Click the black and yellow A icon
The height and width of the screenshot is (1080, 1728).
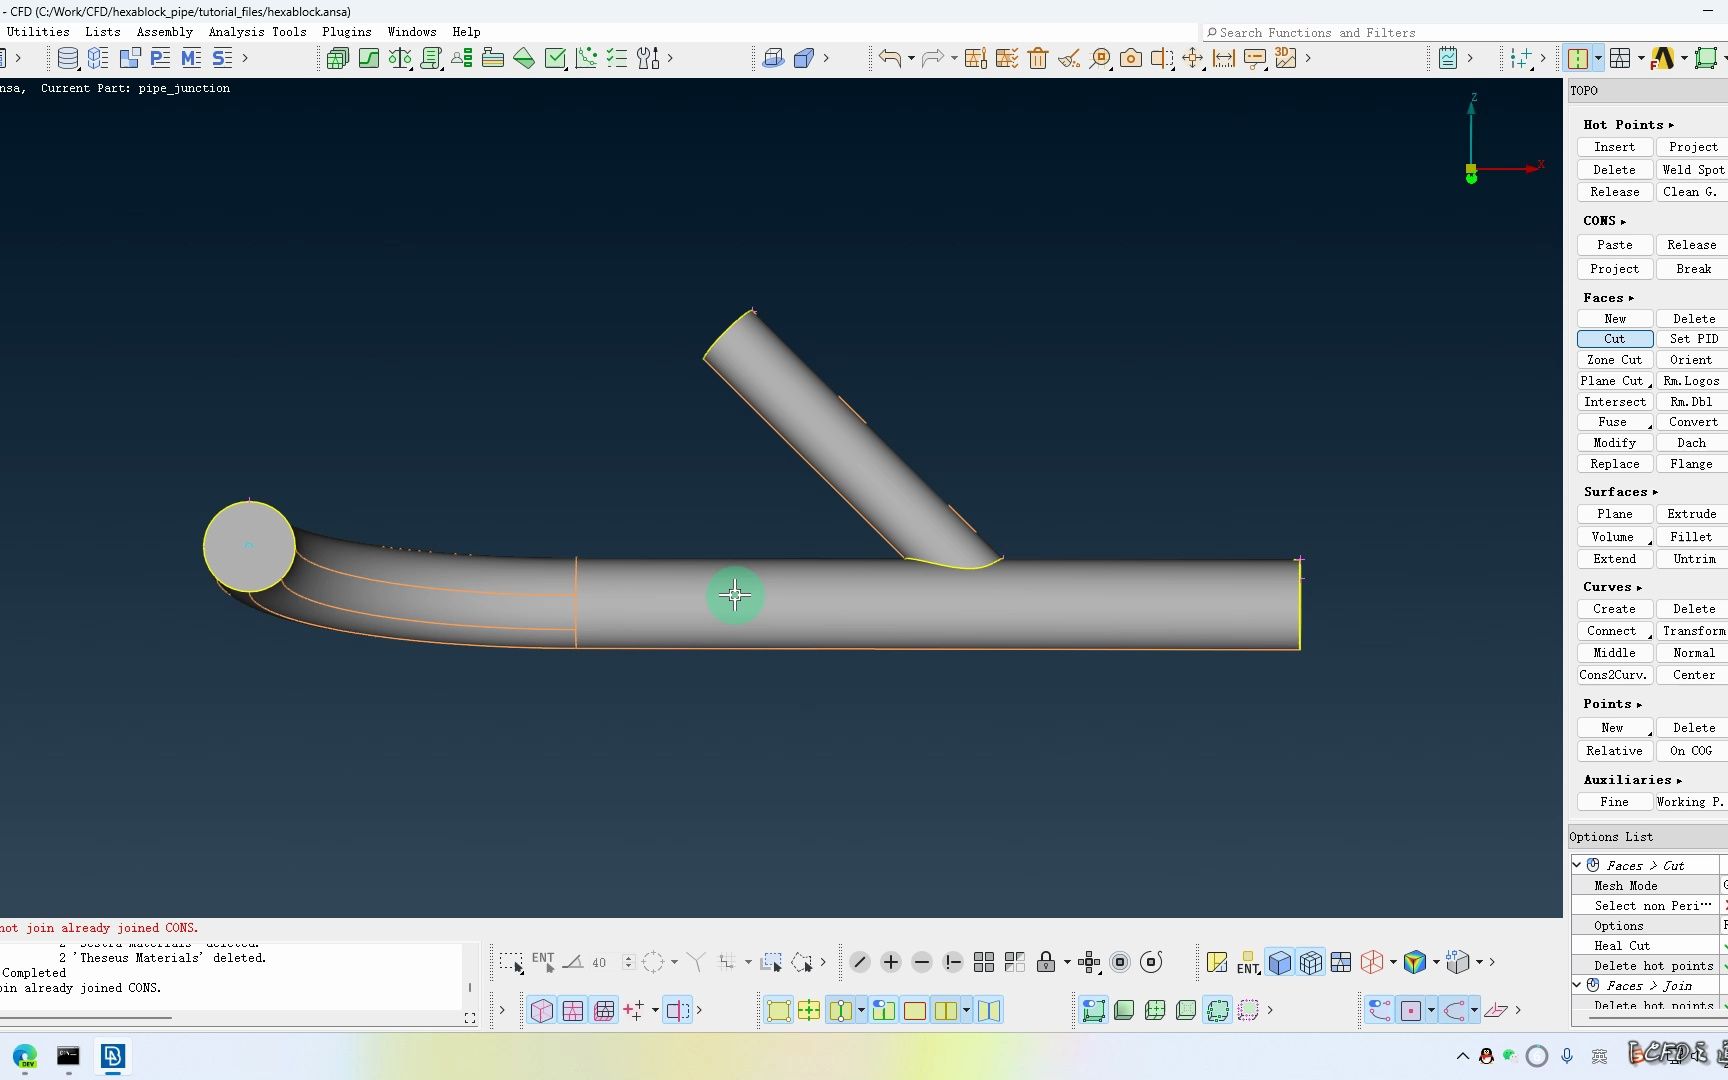click(1663, 58)
